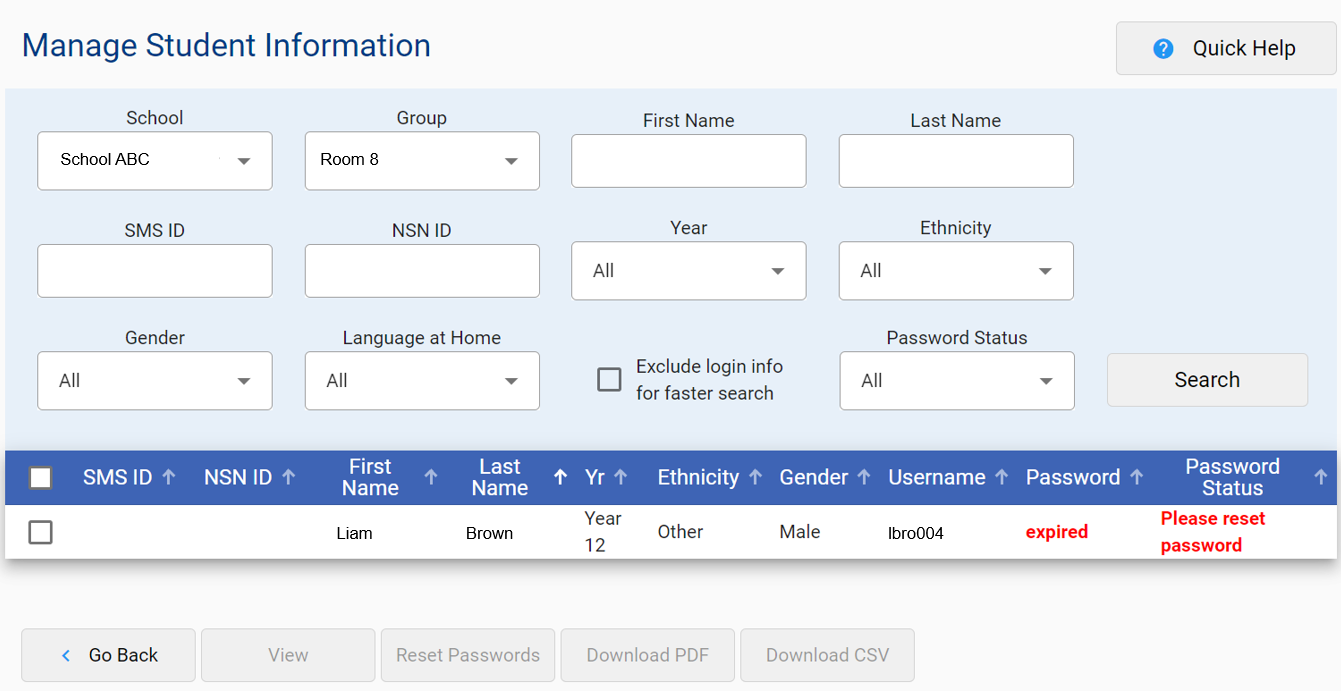Select all students via header checkbox
This screenshot has width=1341, height=692.
point(40,478)
